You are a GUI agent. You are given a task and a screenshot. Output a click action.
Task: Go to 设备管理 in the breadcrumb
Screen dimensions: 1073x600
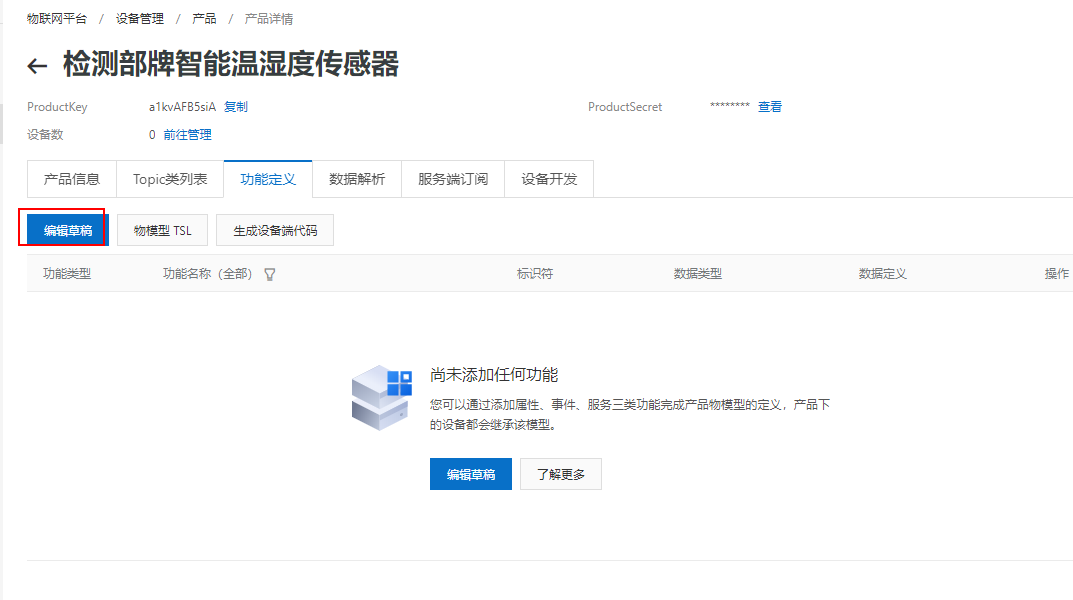click(140, 18)
